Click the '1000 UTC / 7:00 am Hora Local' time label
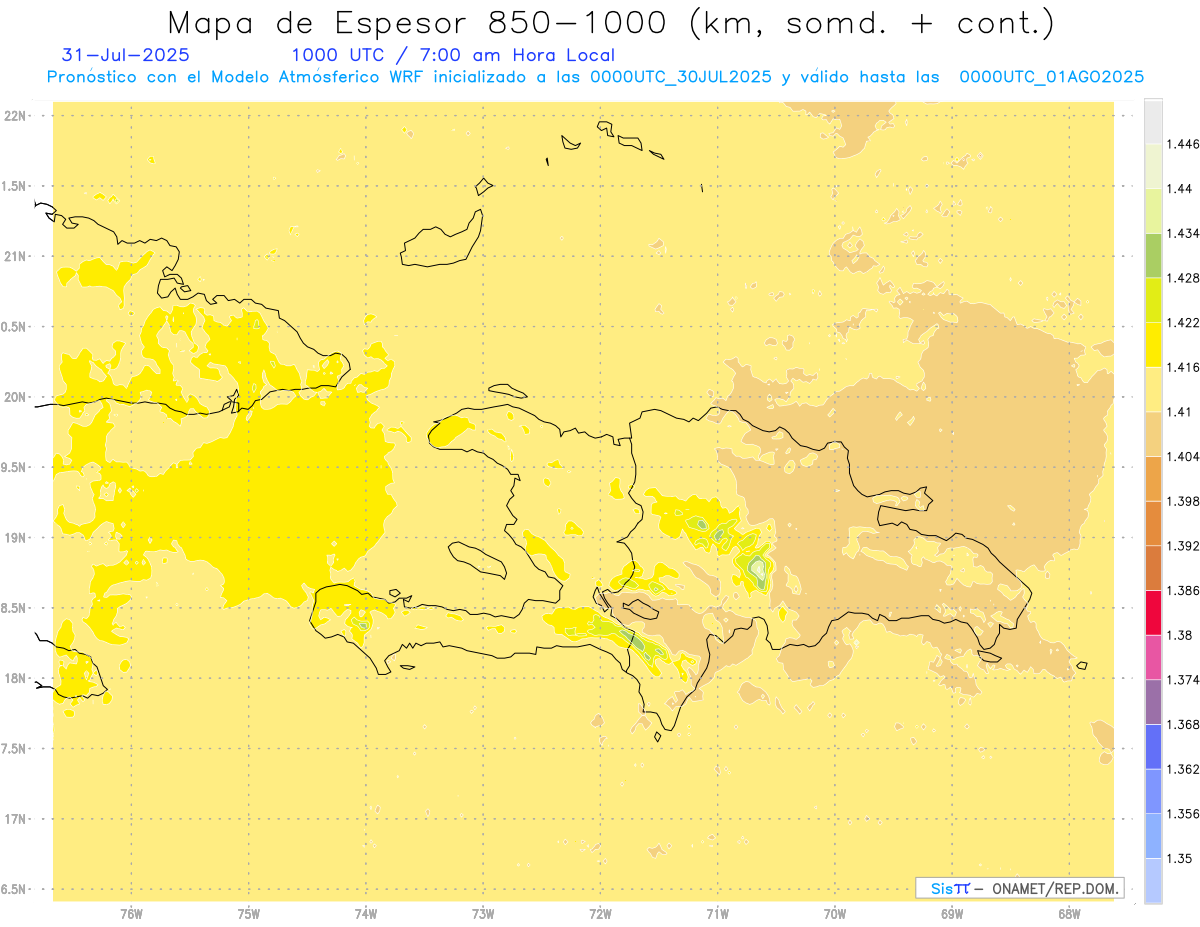This screenshot has width=1200, height=927. [x=453, y=55]
